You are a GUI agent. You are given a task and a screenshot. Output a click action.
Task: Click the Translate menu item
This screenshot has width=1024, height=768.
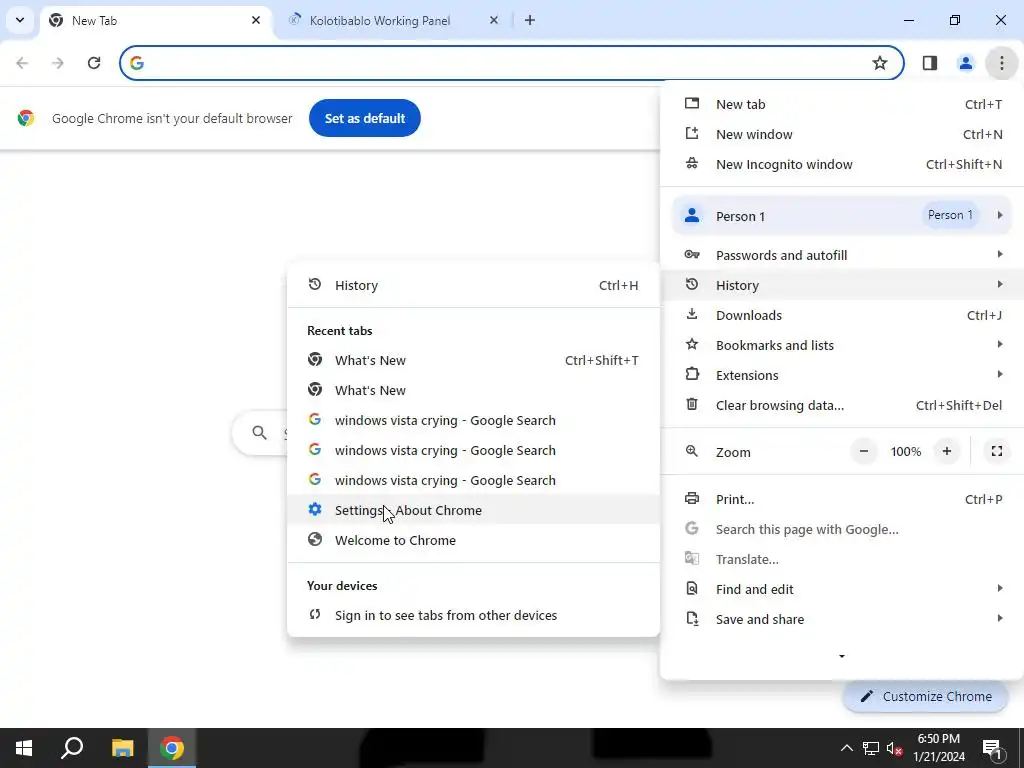coord(842,560)
